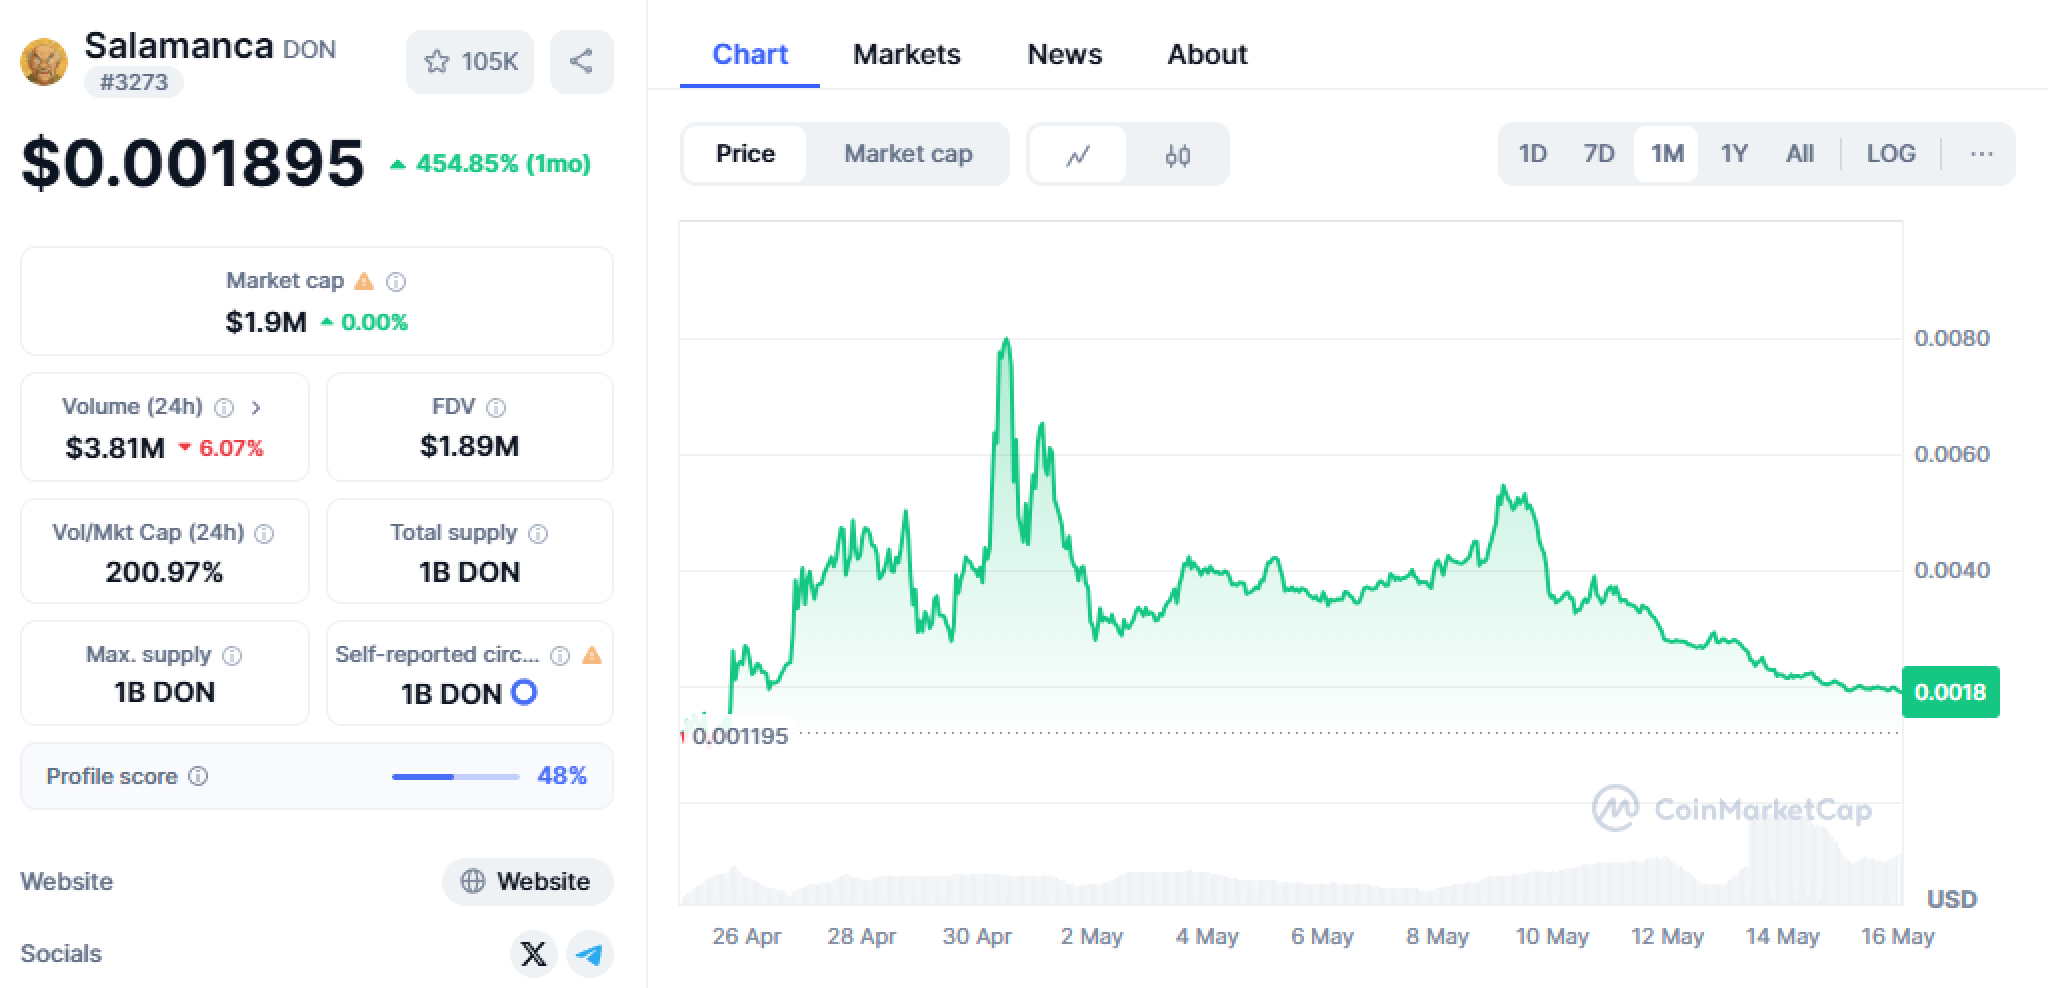Viewport: 2048px width, 988px height.
Task: Open the Telegram social link
Action: pyautogui.click(x=590, y=954)
